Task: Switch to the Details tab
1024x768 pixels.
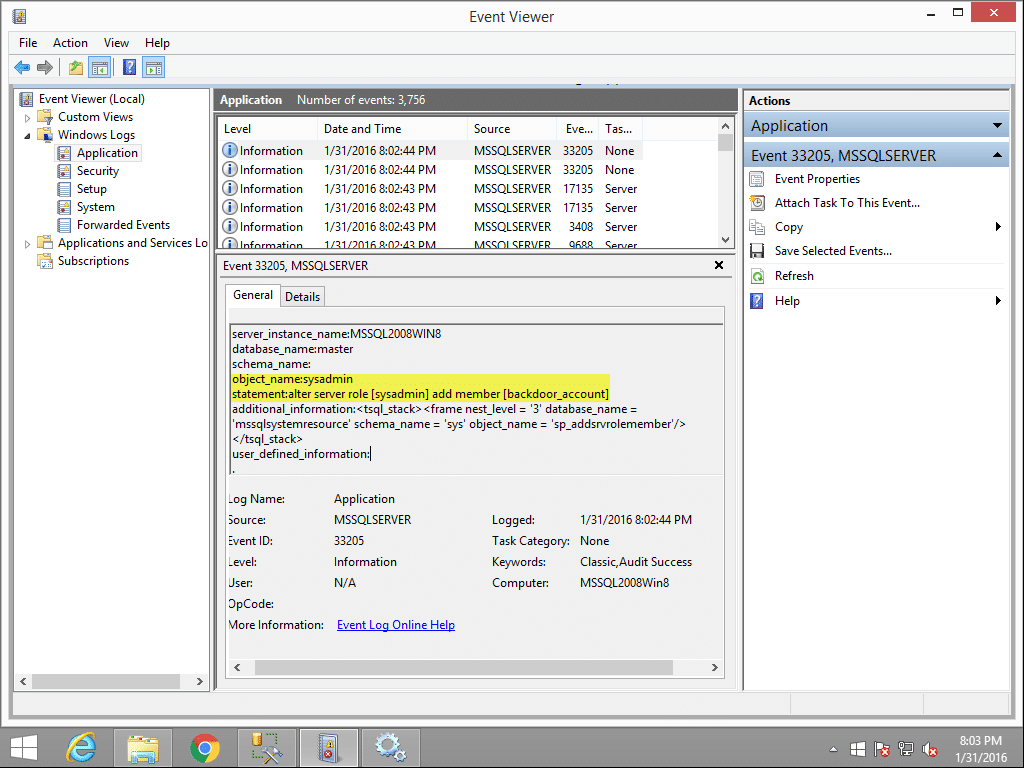Action: [x=302, y=297]
